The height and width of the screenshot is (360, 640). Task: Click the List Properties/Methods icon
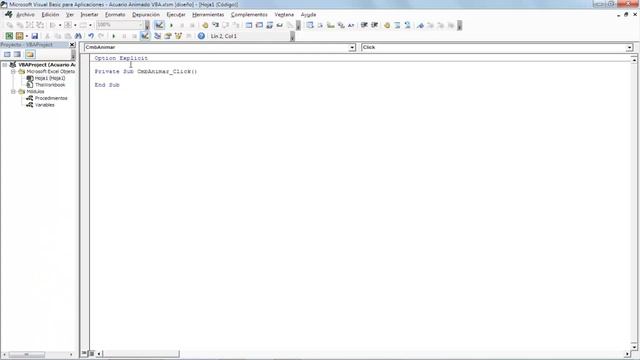tap(310, 25)
